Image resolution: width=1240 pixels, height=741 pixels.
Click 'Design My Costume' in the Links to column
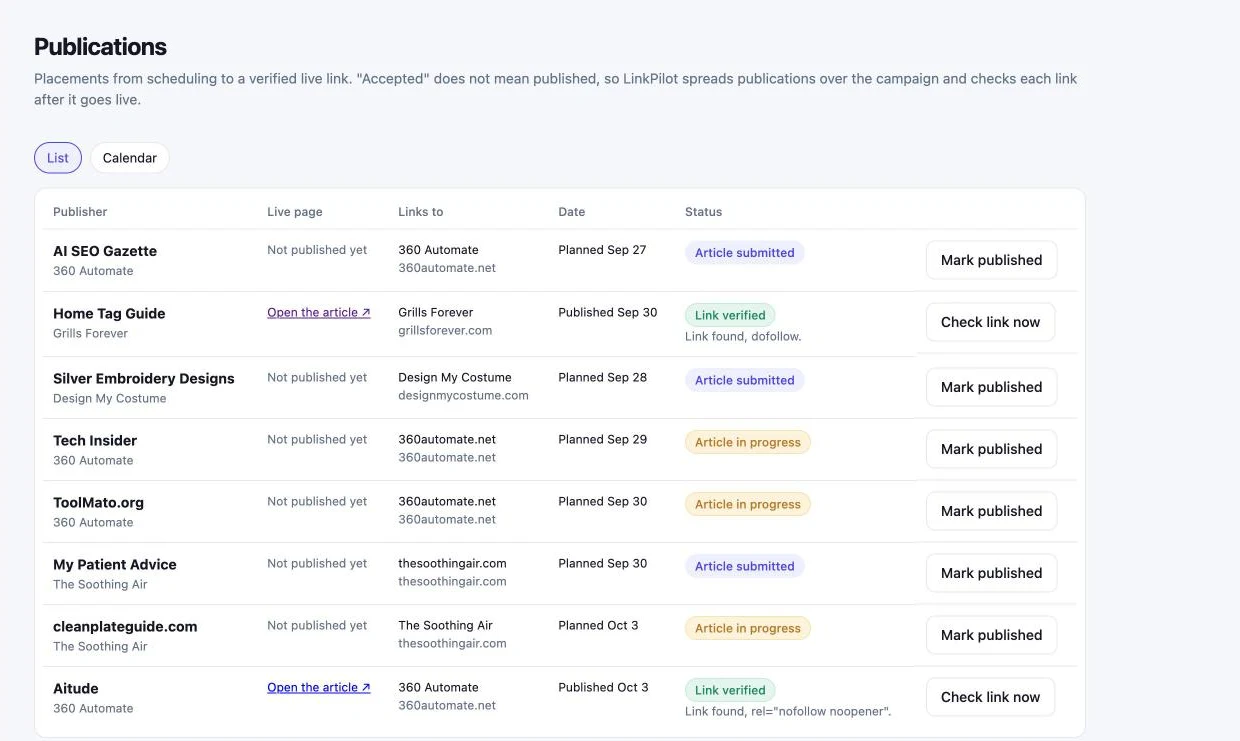coord(455,377)
